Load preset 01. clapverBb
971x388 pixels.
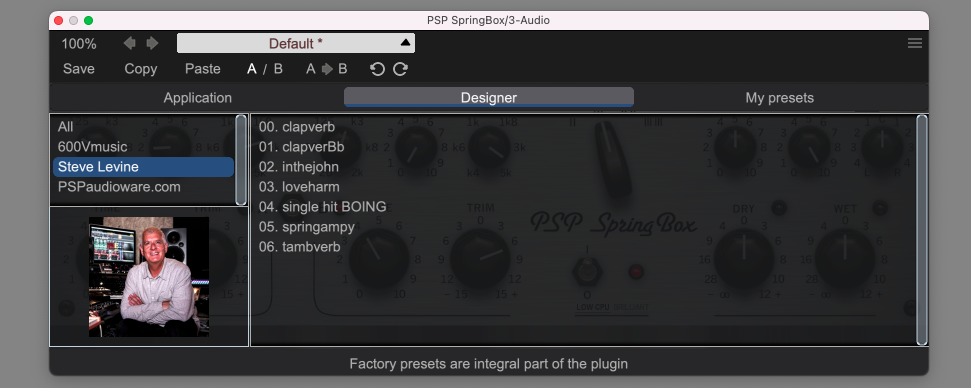(x=301, y=147)
